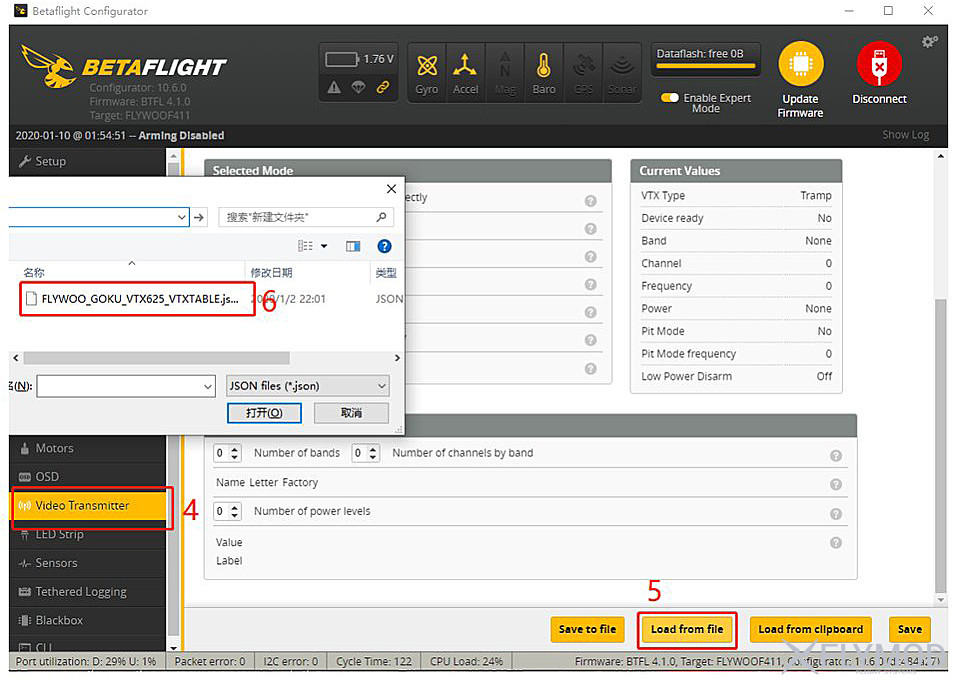Click help icon for Number of bands row
Screen dimensions: 957x681
[x=836, y=456]
